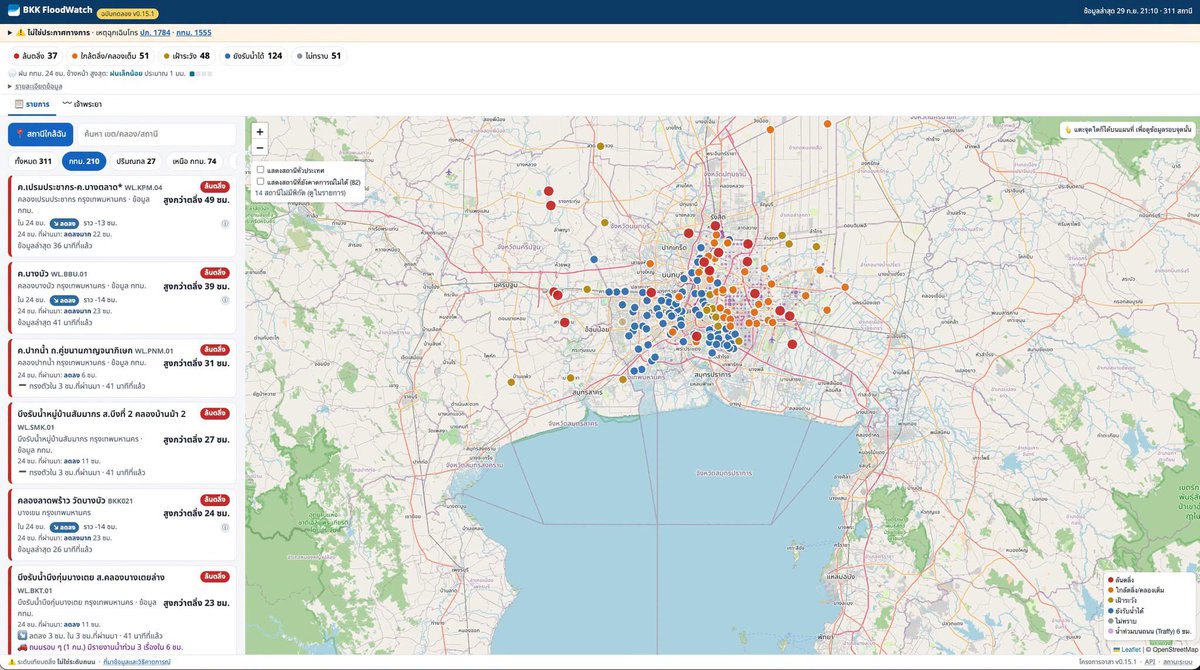Click the pin icon on สถานีใกล้ฉัน button
This screenshot has width=1200, height=670.
[20, 134]
